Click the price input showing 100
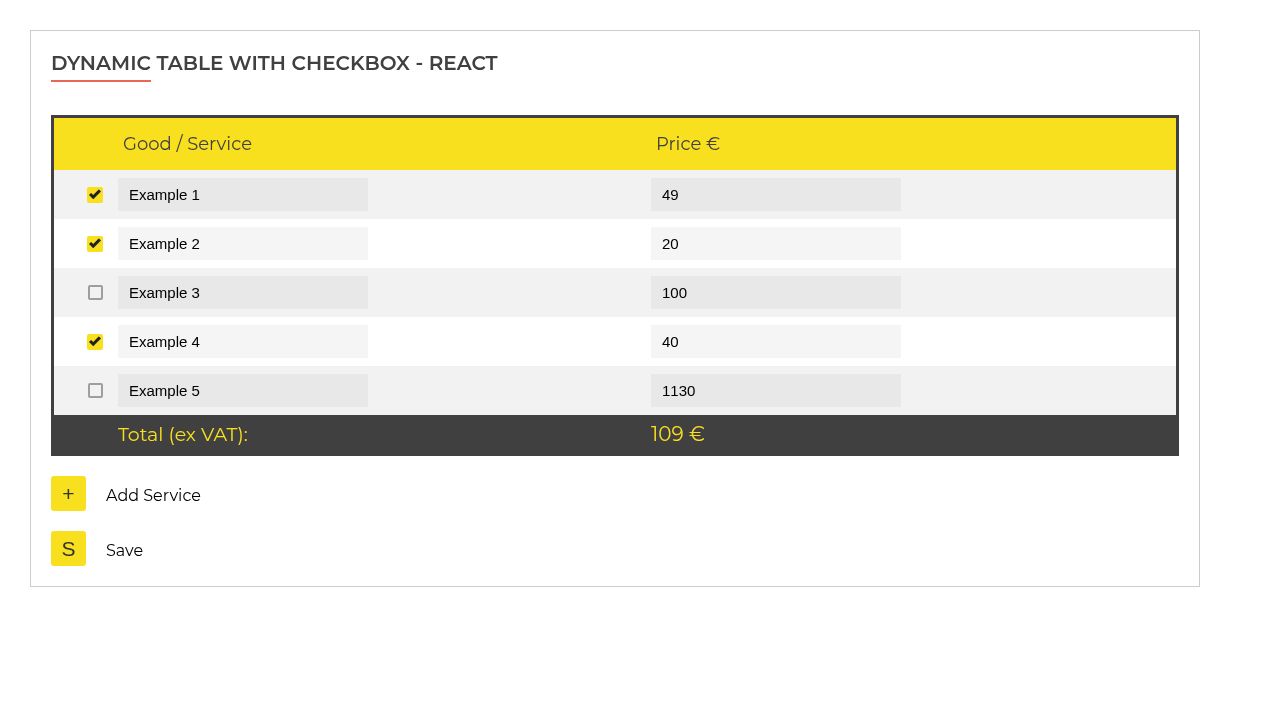 [776, 292]
